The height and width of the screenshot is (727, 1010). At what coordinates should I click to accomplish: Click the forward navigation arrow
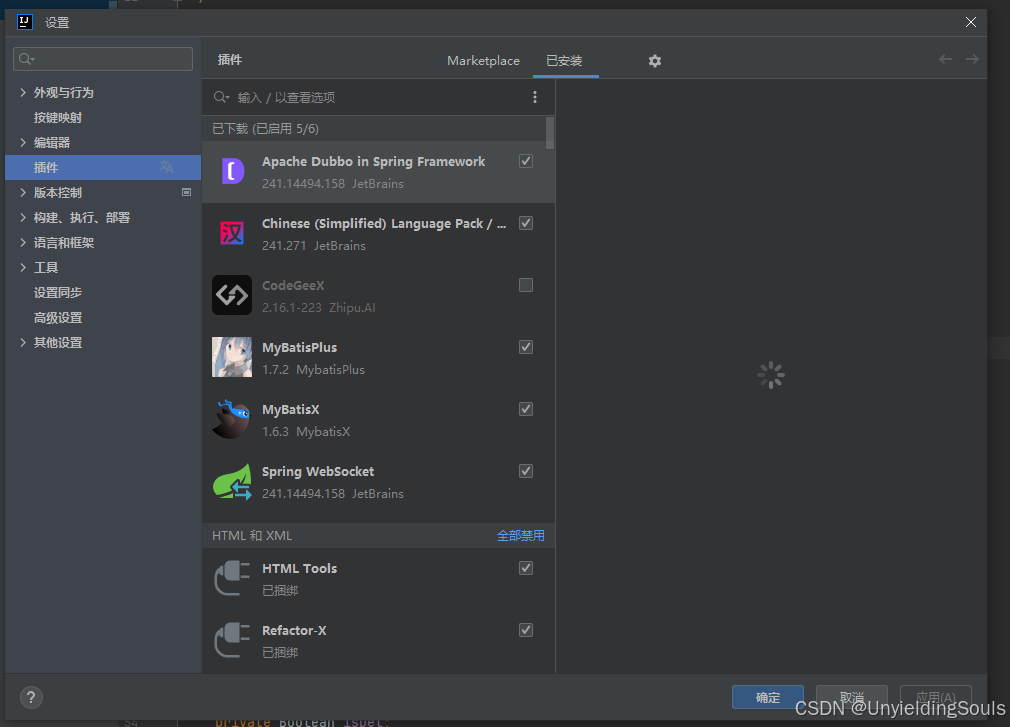click(972, 59)
